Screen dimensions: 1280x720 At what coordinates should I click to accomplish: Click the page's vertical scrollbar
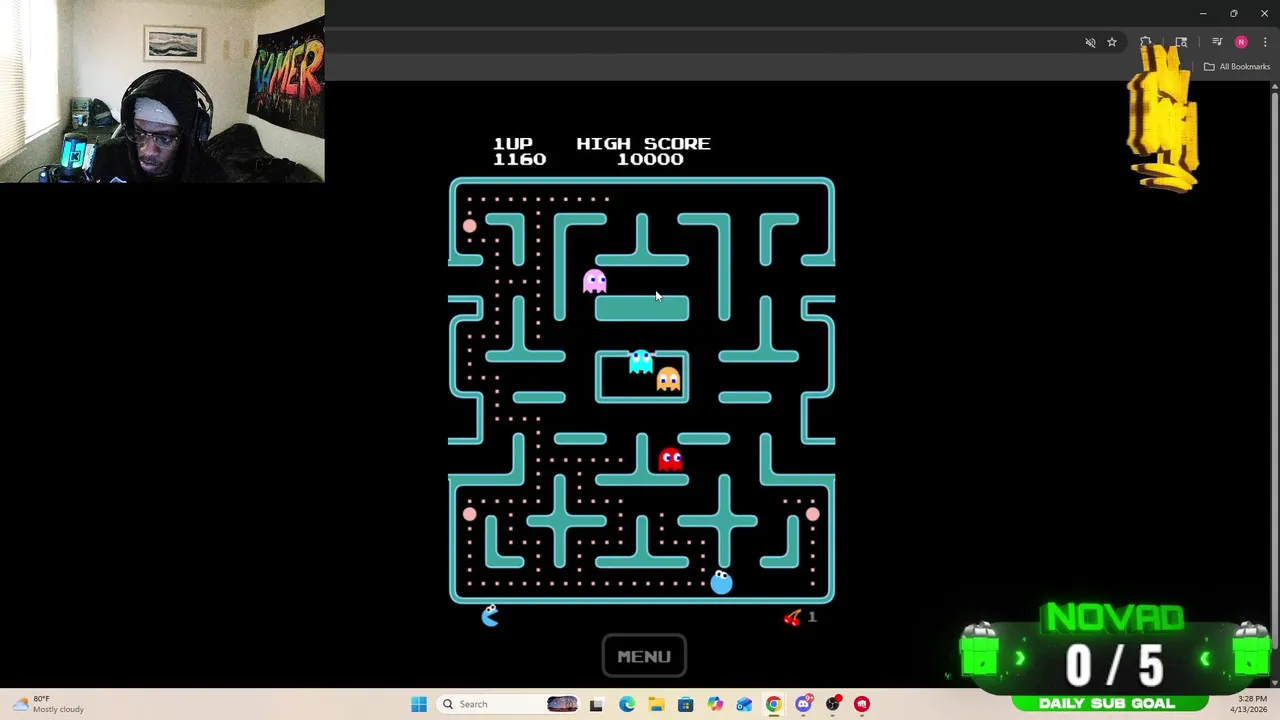click(1274, 385)
